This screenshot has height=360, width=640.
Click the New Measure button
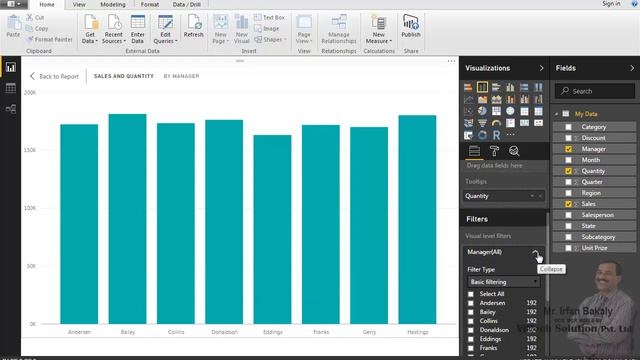pyautogui.click(x=378, y=29)
